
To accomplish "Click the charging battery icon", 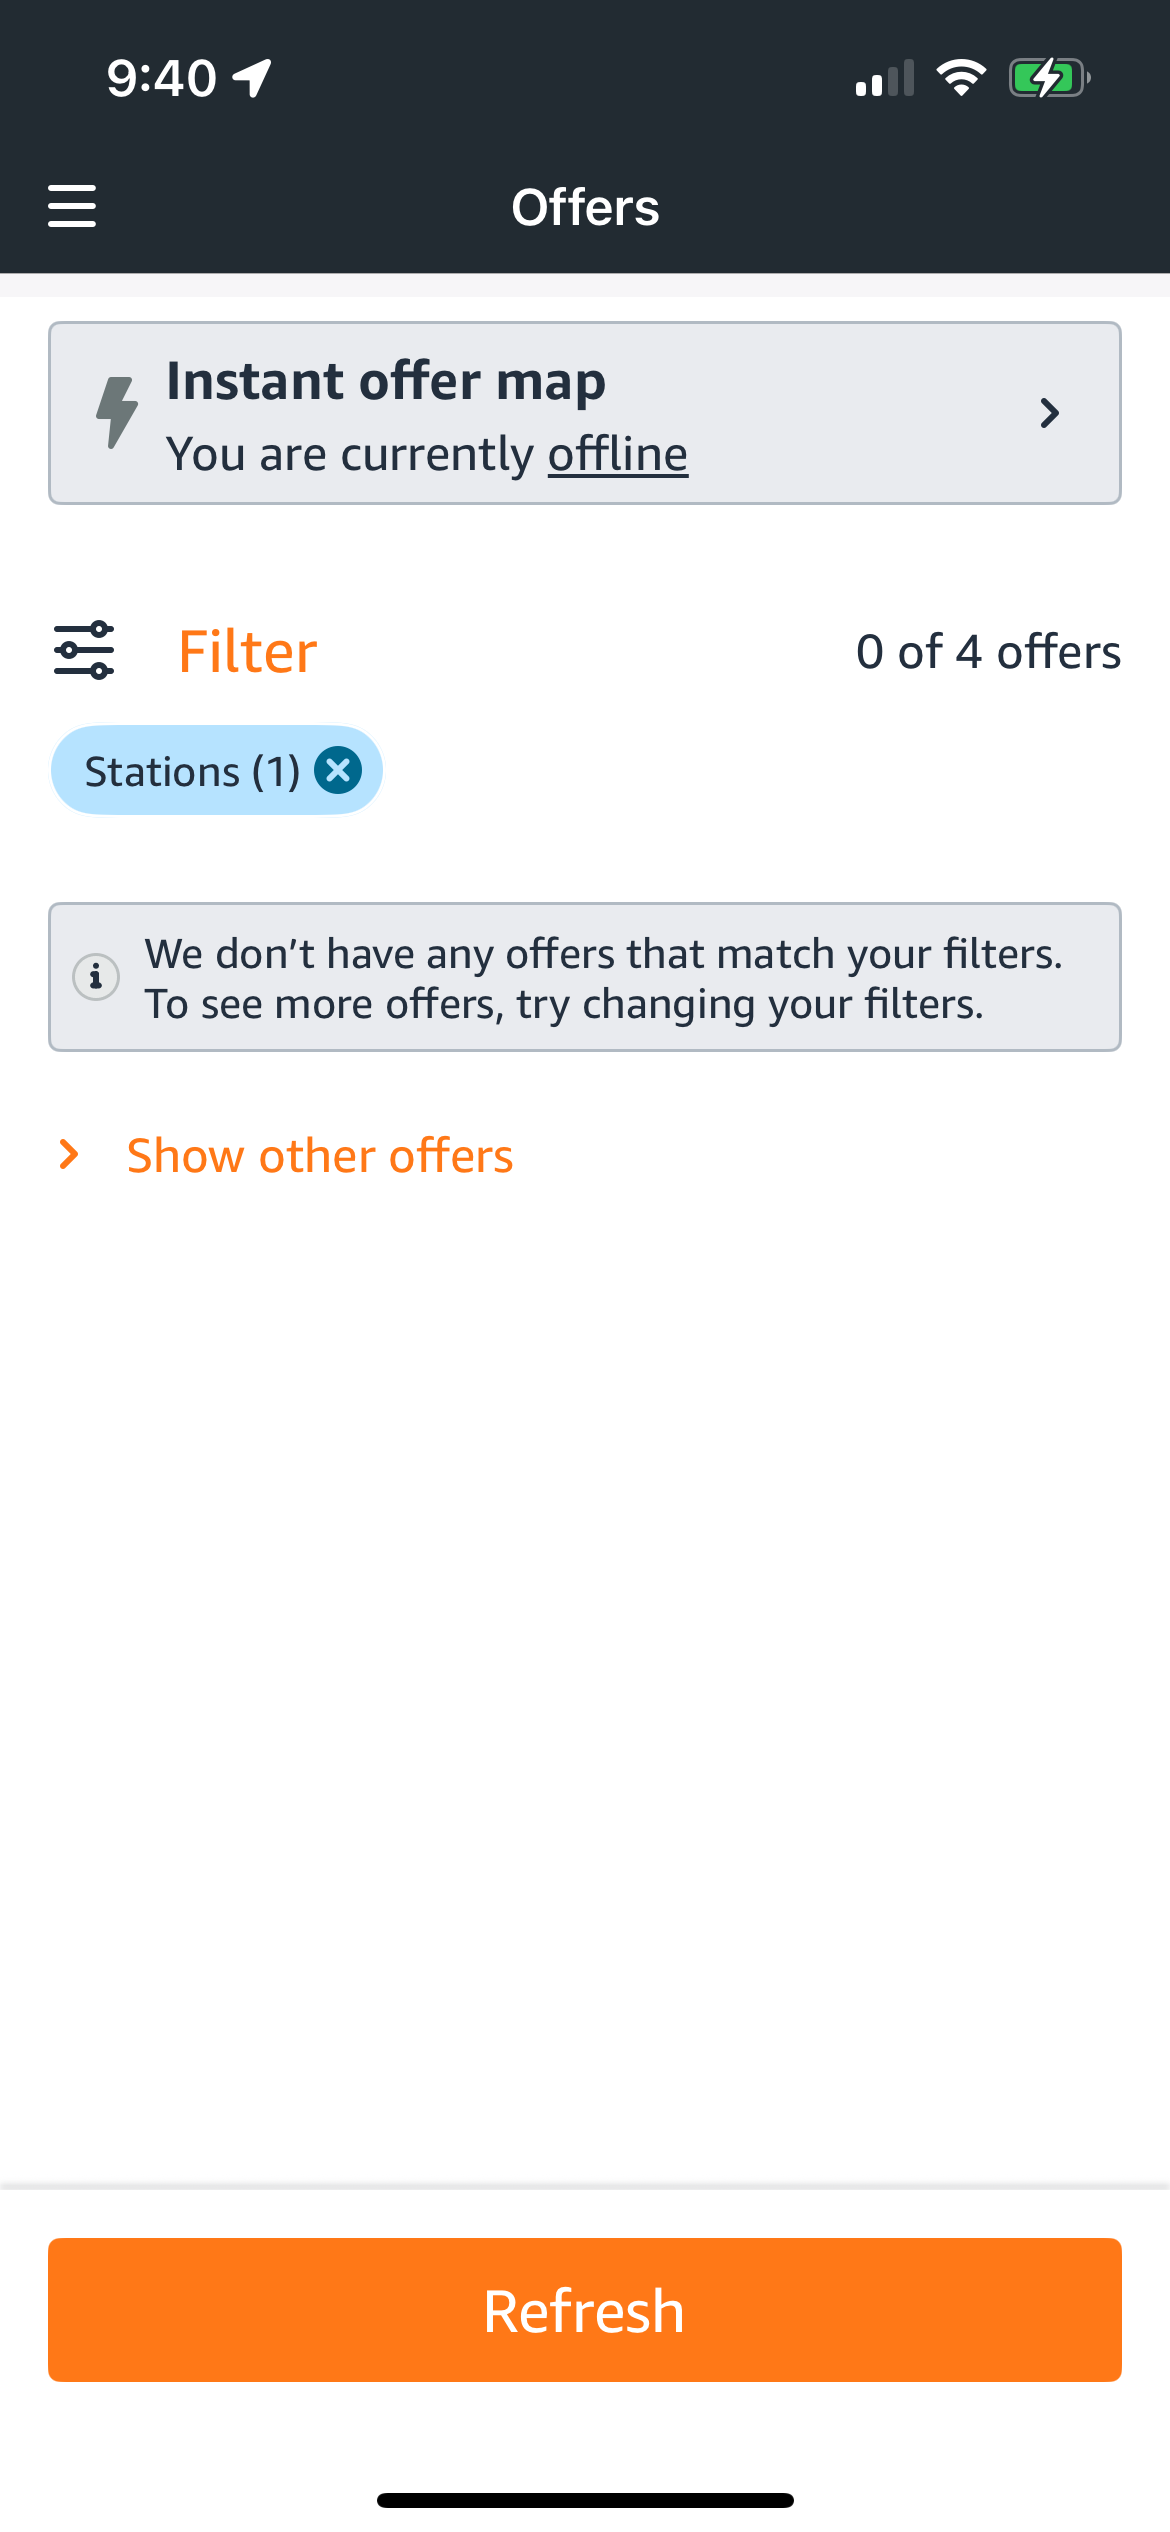I will point(1046,76).
